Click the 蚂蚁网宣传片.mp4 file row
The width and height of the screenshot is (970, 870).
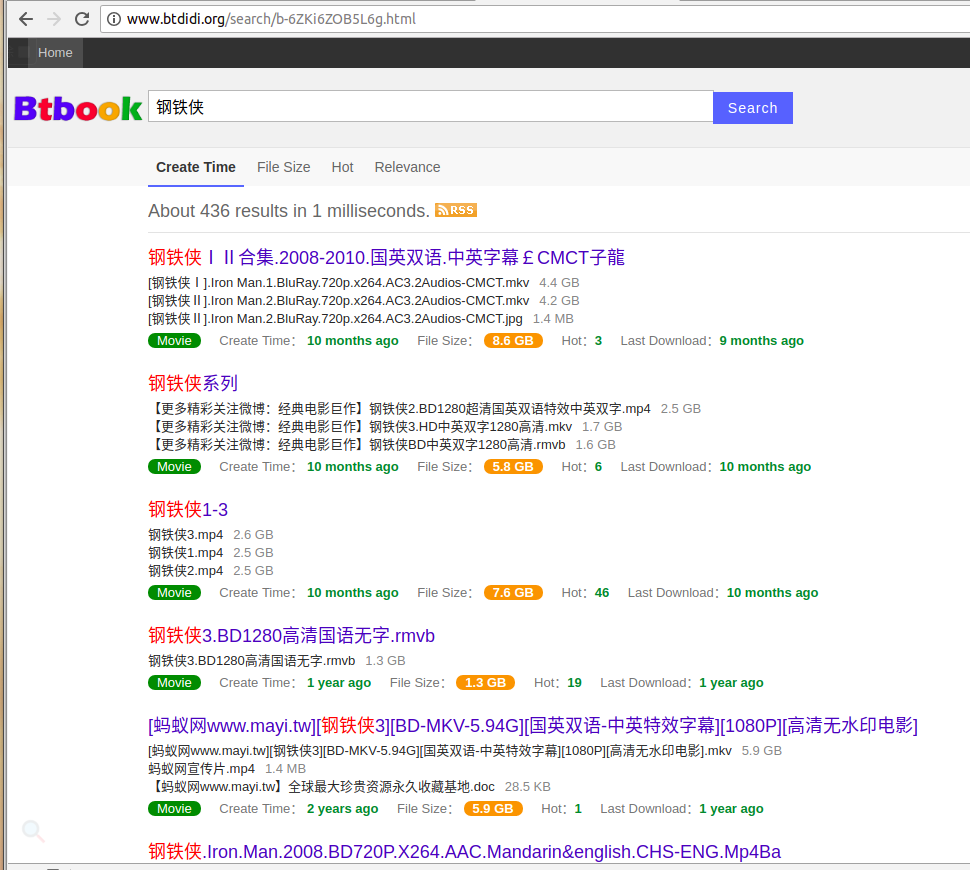click(x=227, y=769)
